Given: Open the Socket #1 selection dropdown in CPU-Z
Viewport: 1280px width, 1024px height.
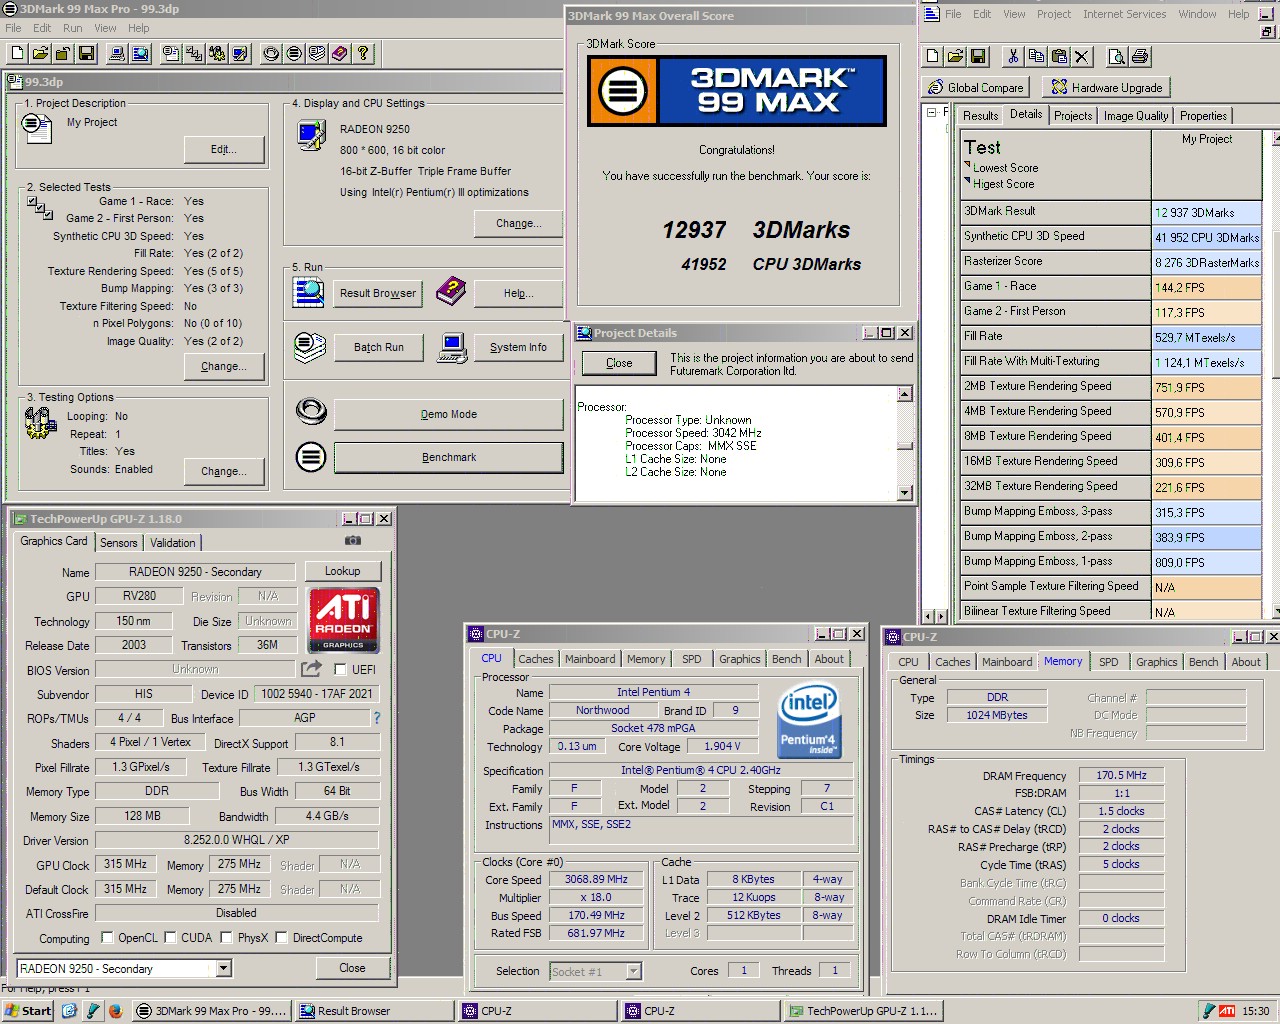Looking at the screenshot, I should click(x=633, y=971).
